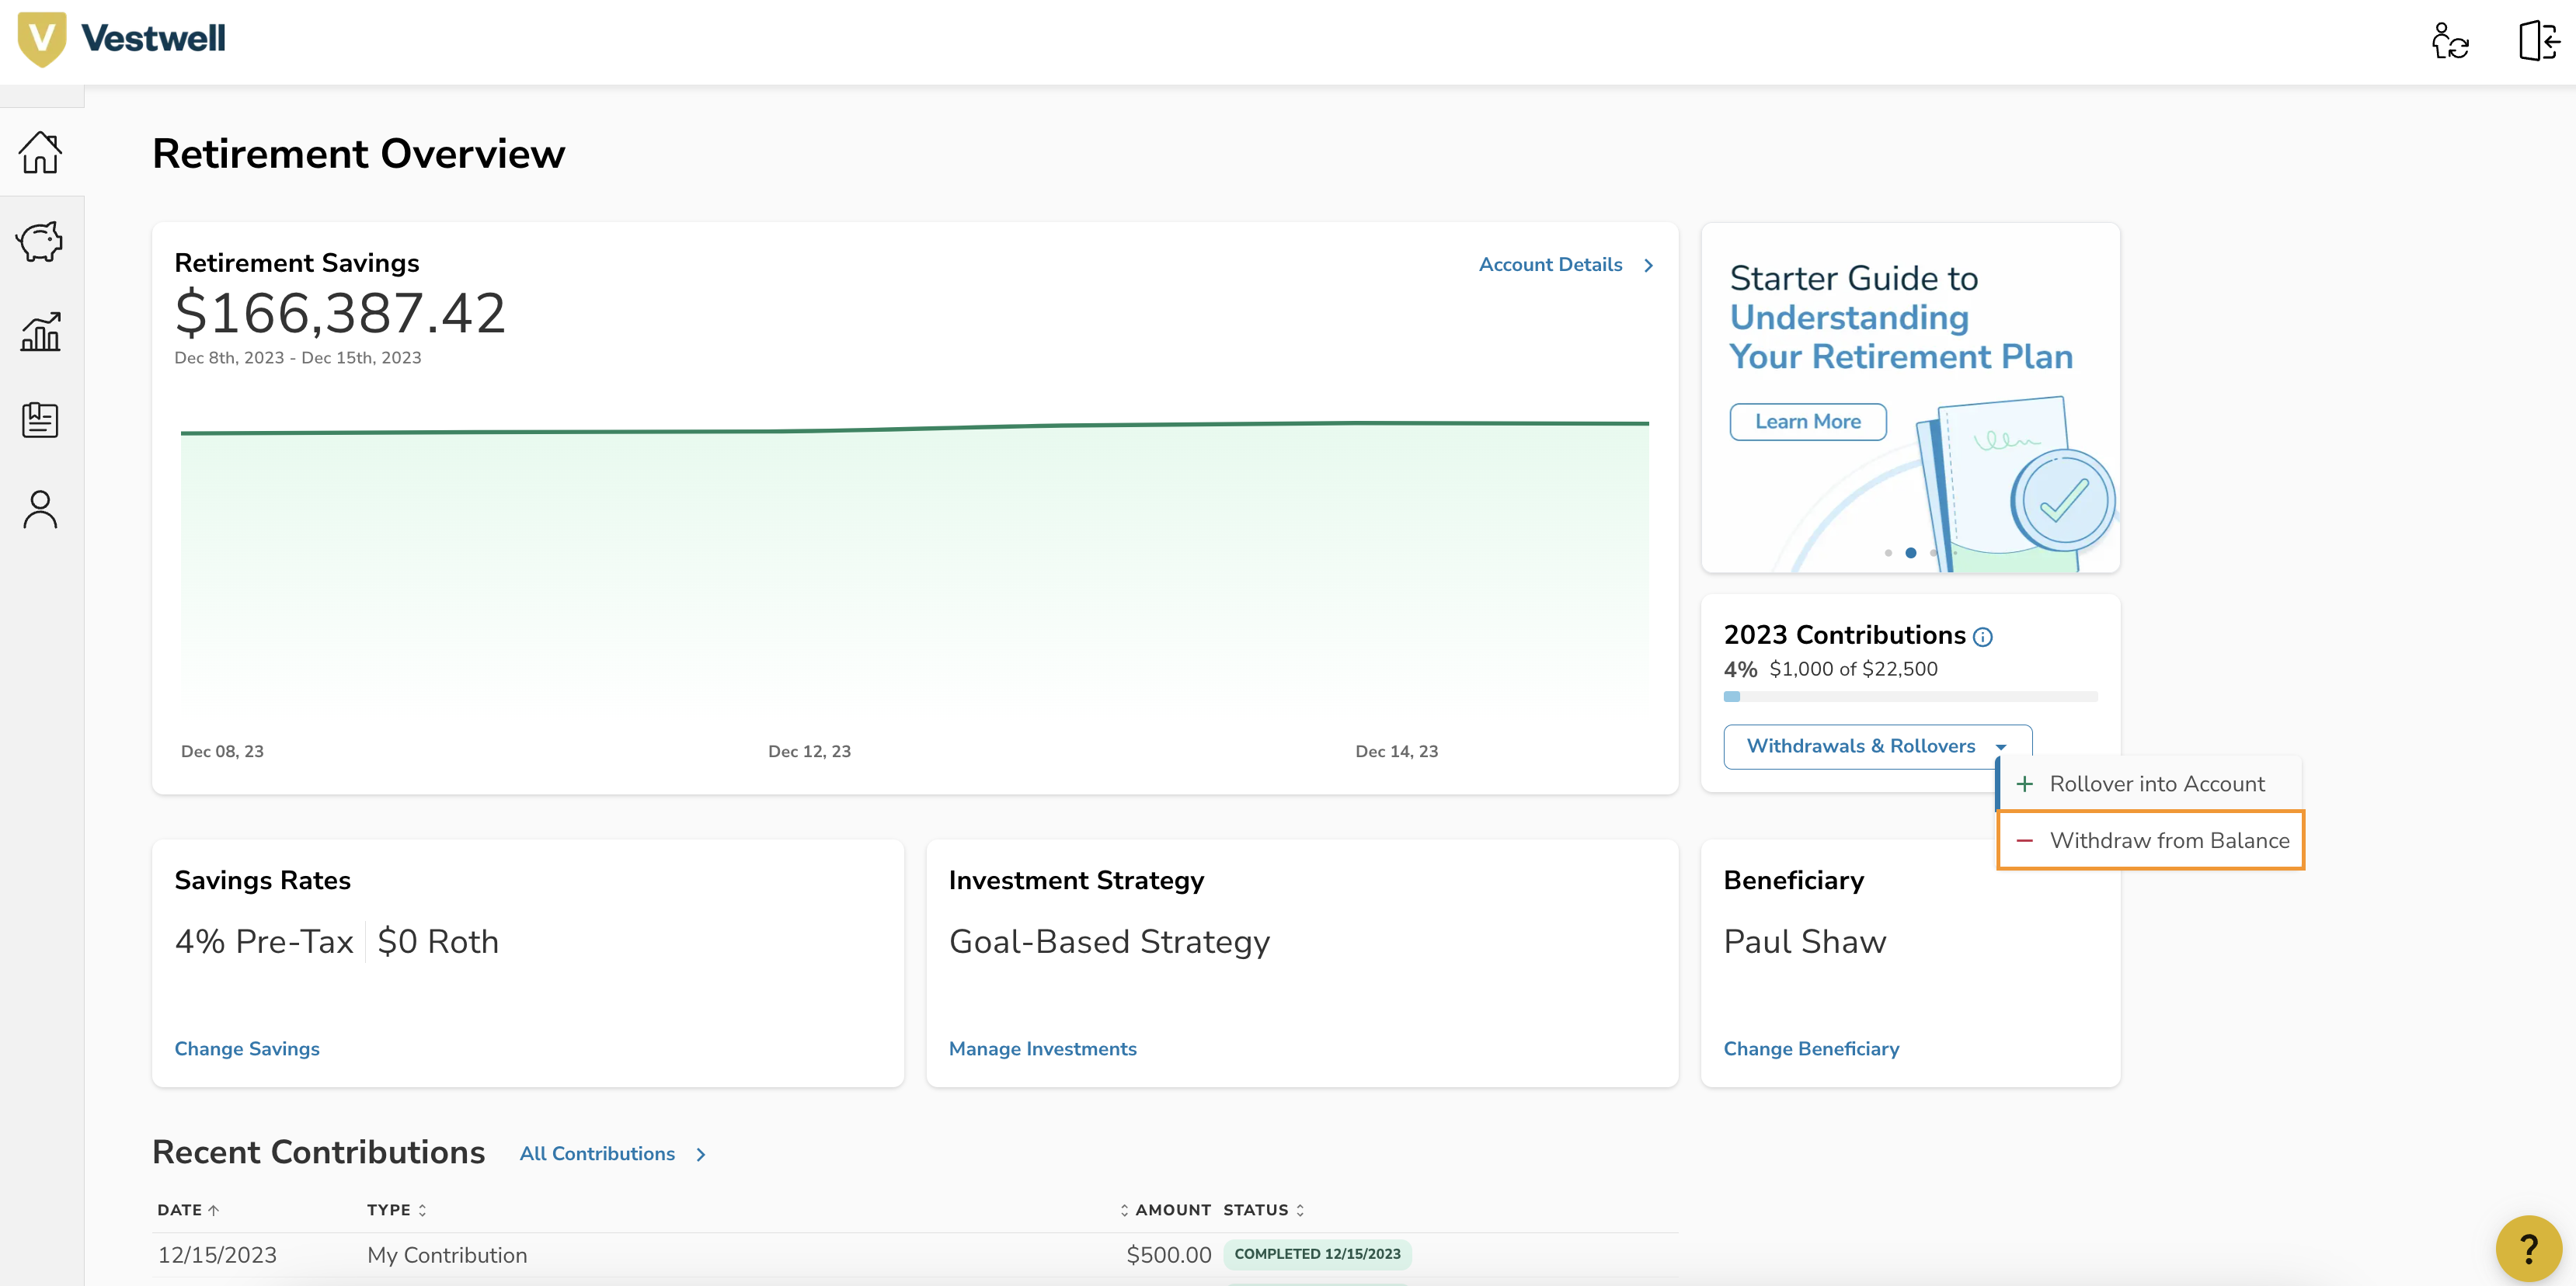Select the active carousel dot indicator
The width and height of the screenshot is (2576, 1286).
(x=1910, y=553)
